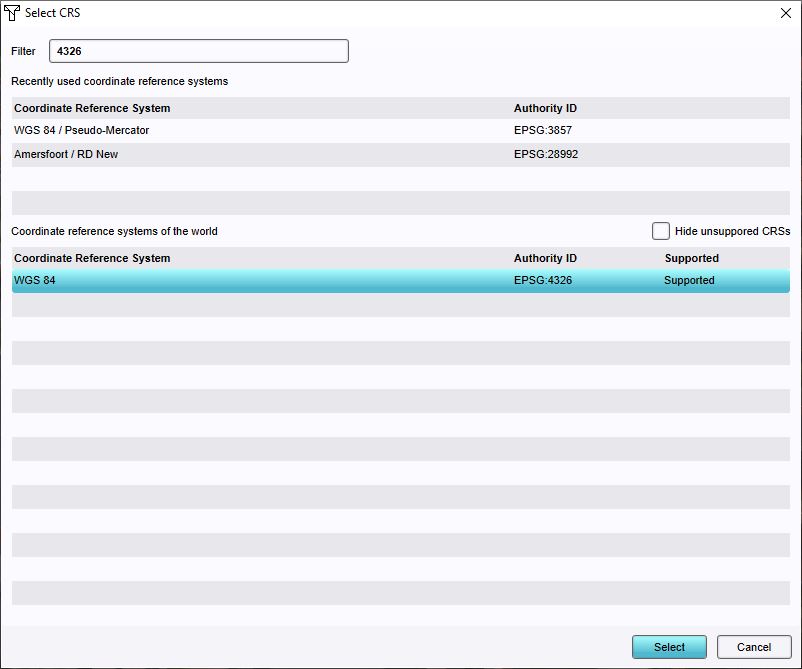Click world list Authority ID column header

545,258
